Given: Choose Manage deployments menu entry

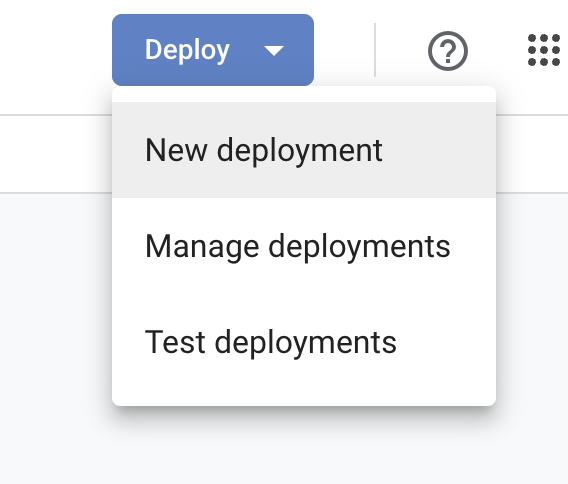Looking at the screenshot, I should (304, 246).
